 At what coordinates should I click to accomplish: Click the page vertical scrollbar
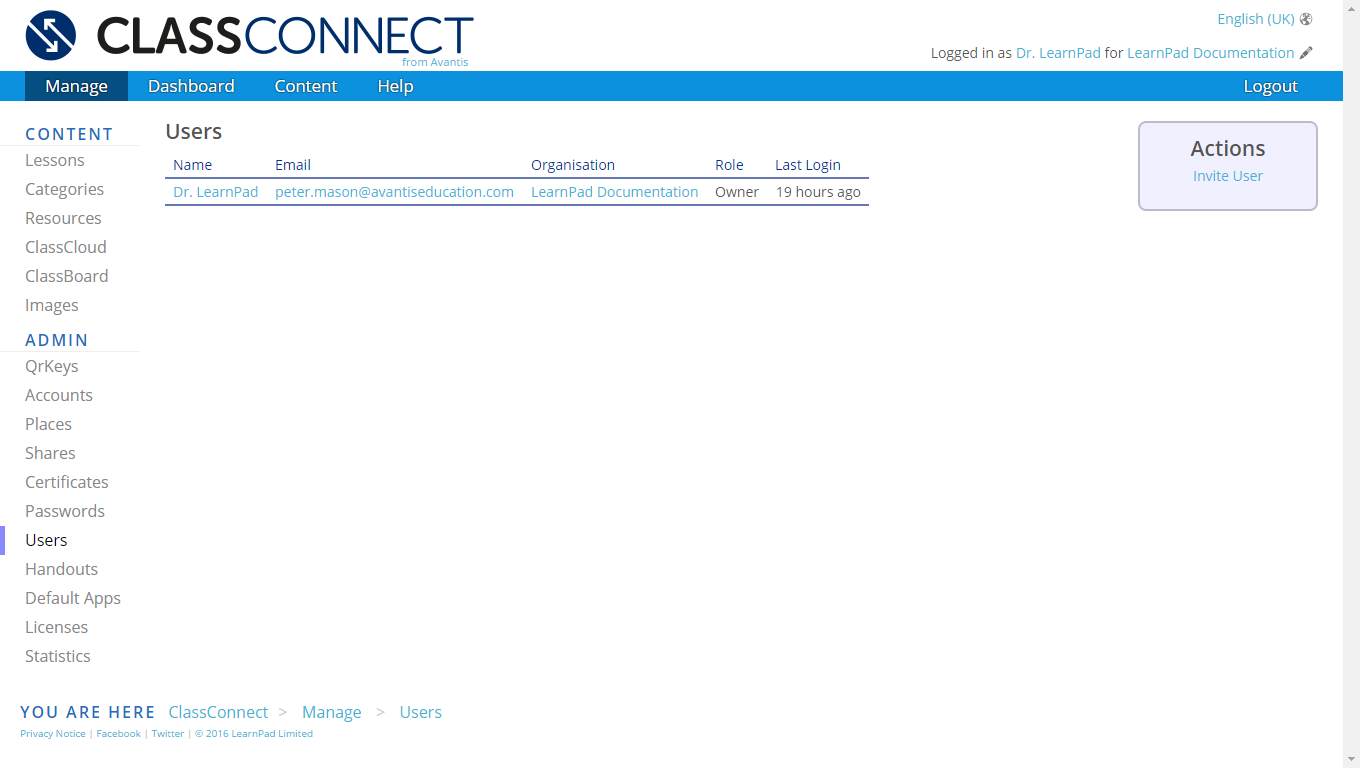(x=1351, y=384)
